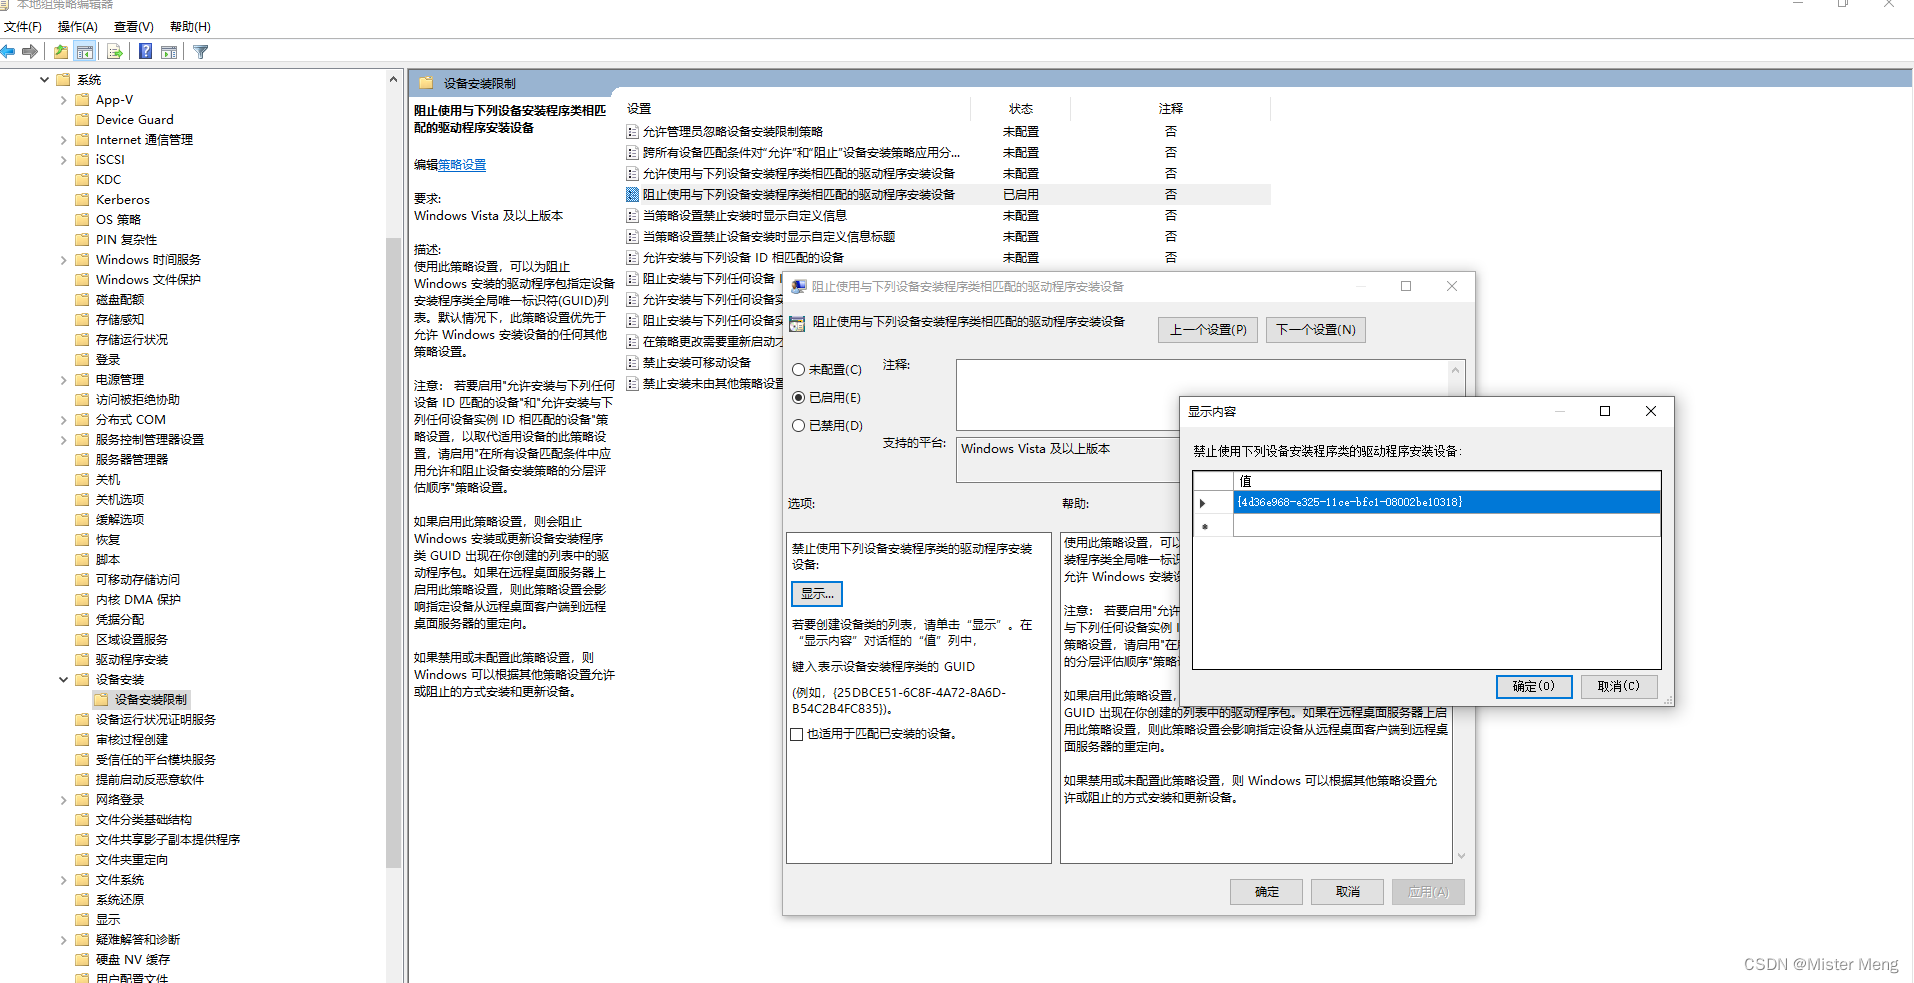Collapse the 设备安装 tree node
Viewport: 1914px width, 983px height.
click(64, 680)
